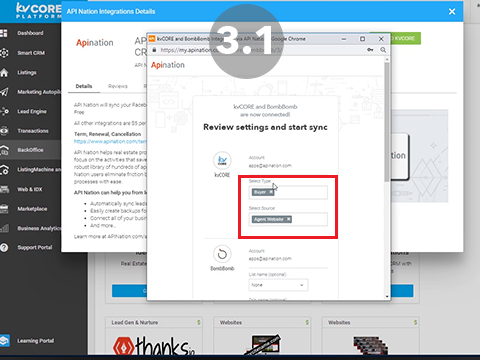
Task: Select the Marketing Autopilot paper-plane icon
Action: coord(4,92)
